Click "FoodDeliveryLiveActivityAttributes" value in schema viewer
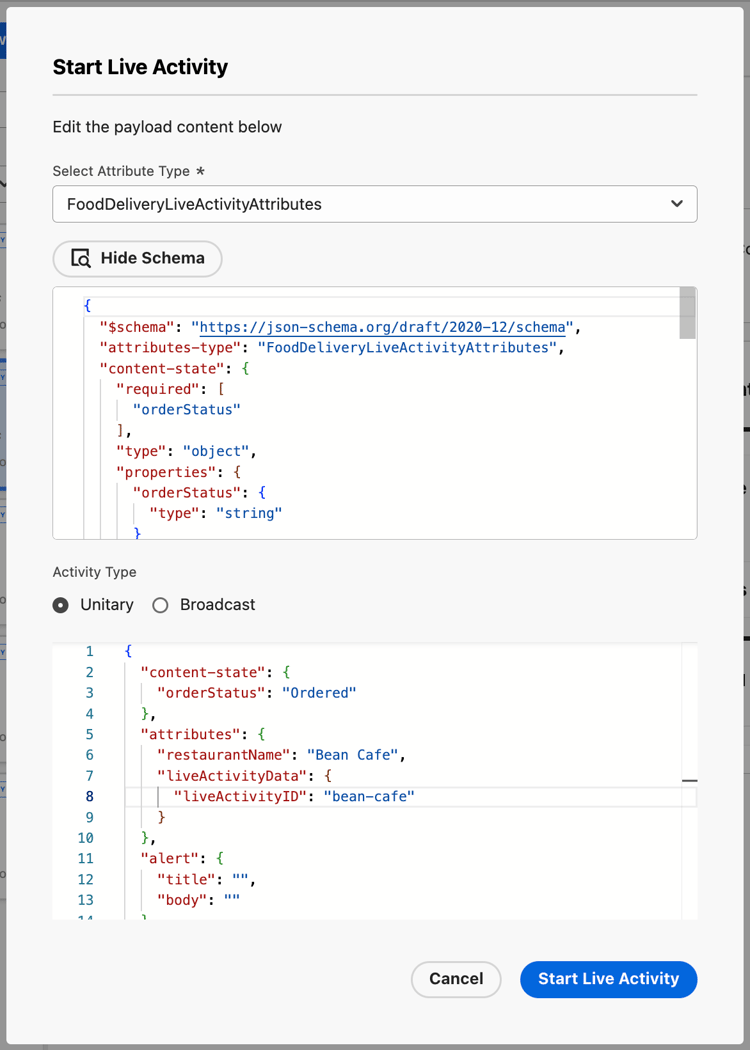 [407, 348]
